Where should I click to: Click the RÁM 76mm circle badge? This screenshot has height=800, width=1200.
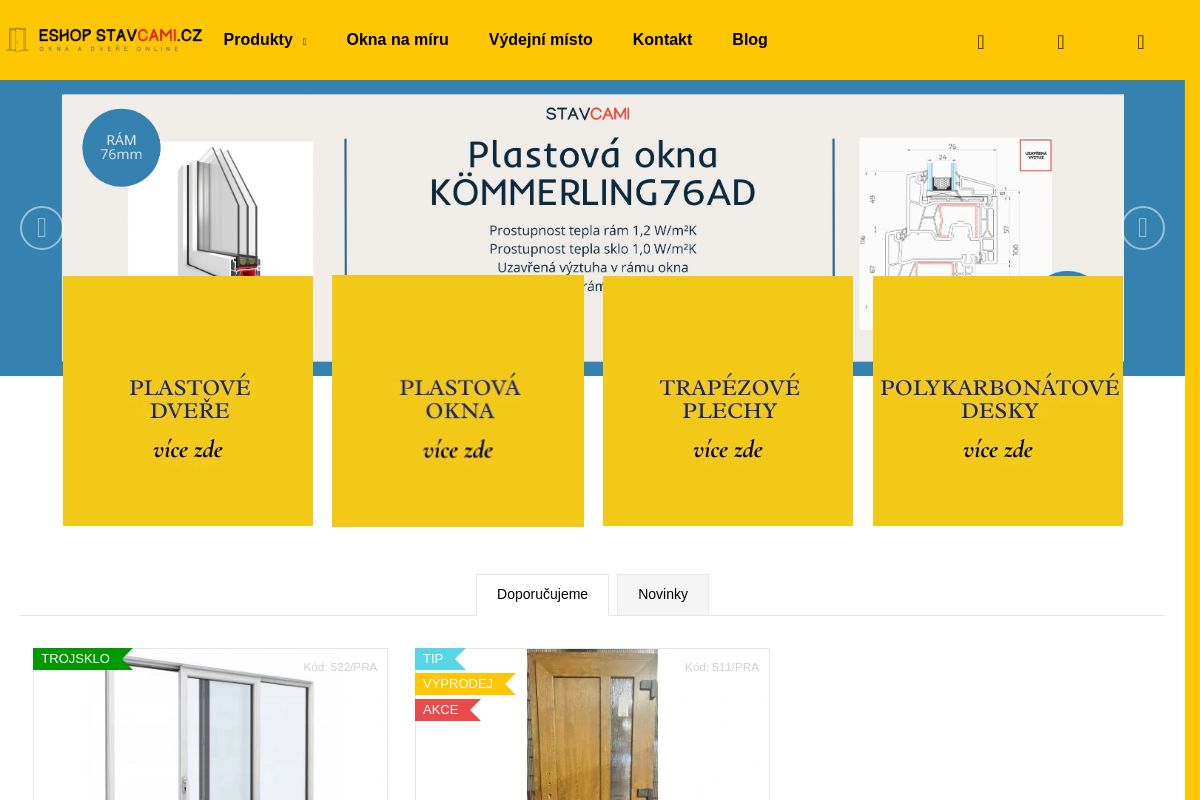(121, 146)
